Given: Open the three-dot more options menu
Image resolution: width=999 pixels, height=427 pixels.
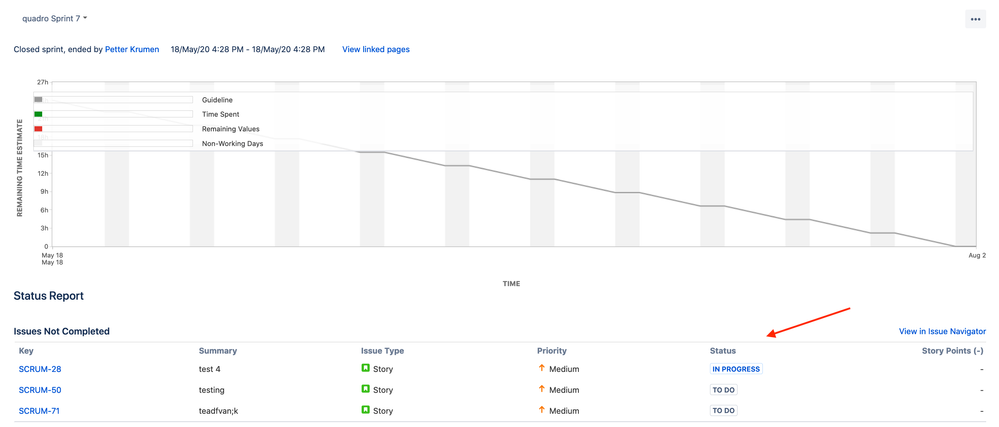Looking at the screenshot, I should [x=975, y=19].
